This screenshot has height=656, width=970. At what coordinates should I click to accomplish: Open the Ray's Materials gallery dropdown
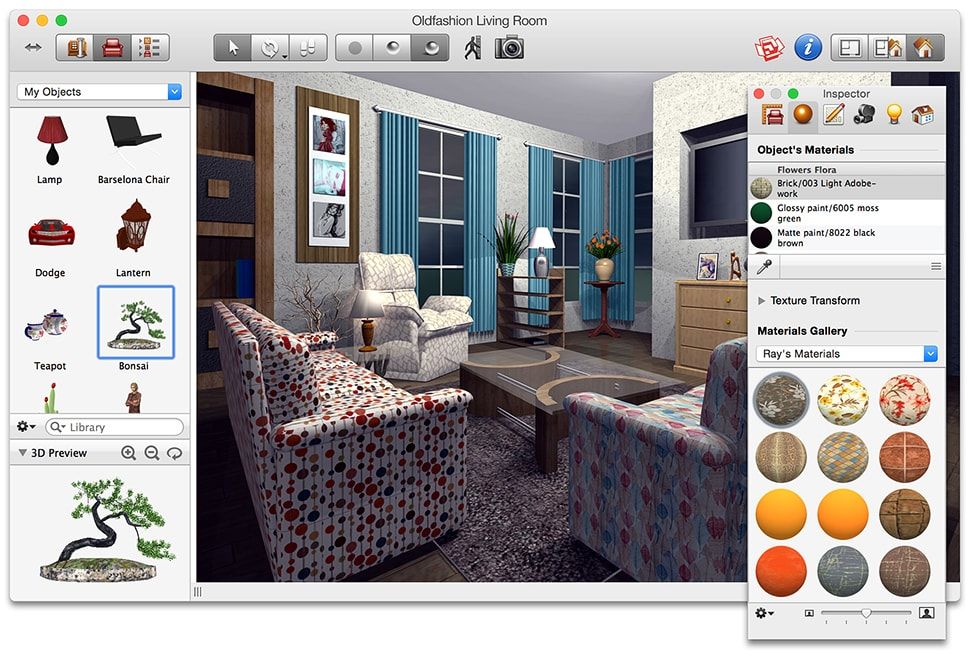click(846, 353)
